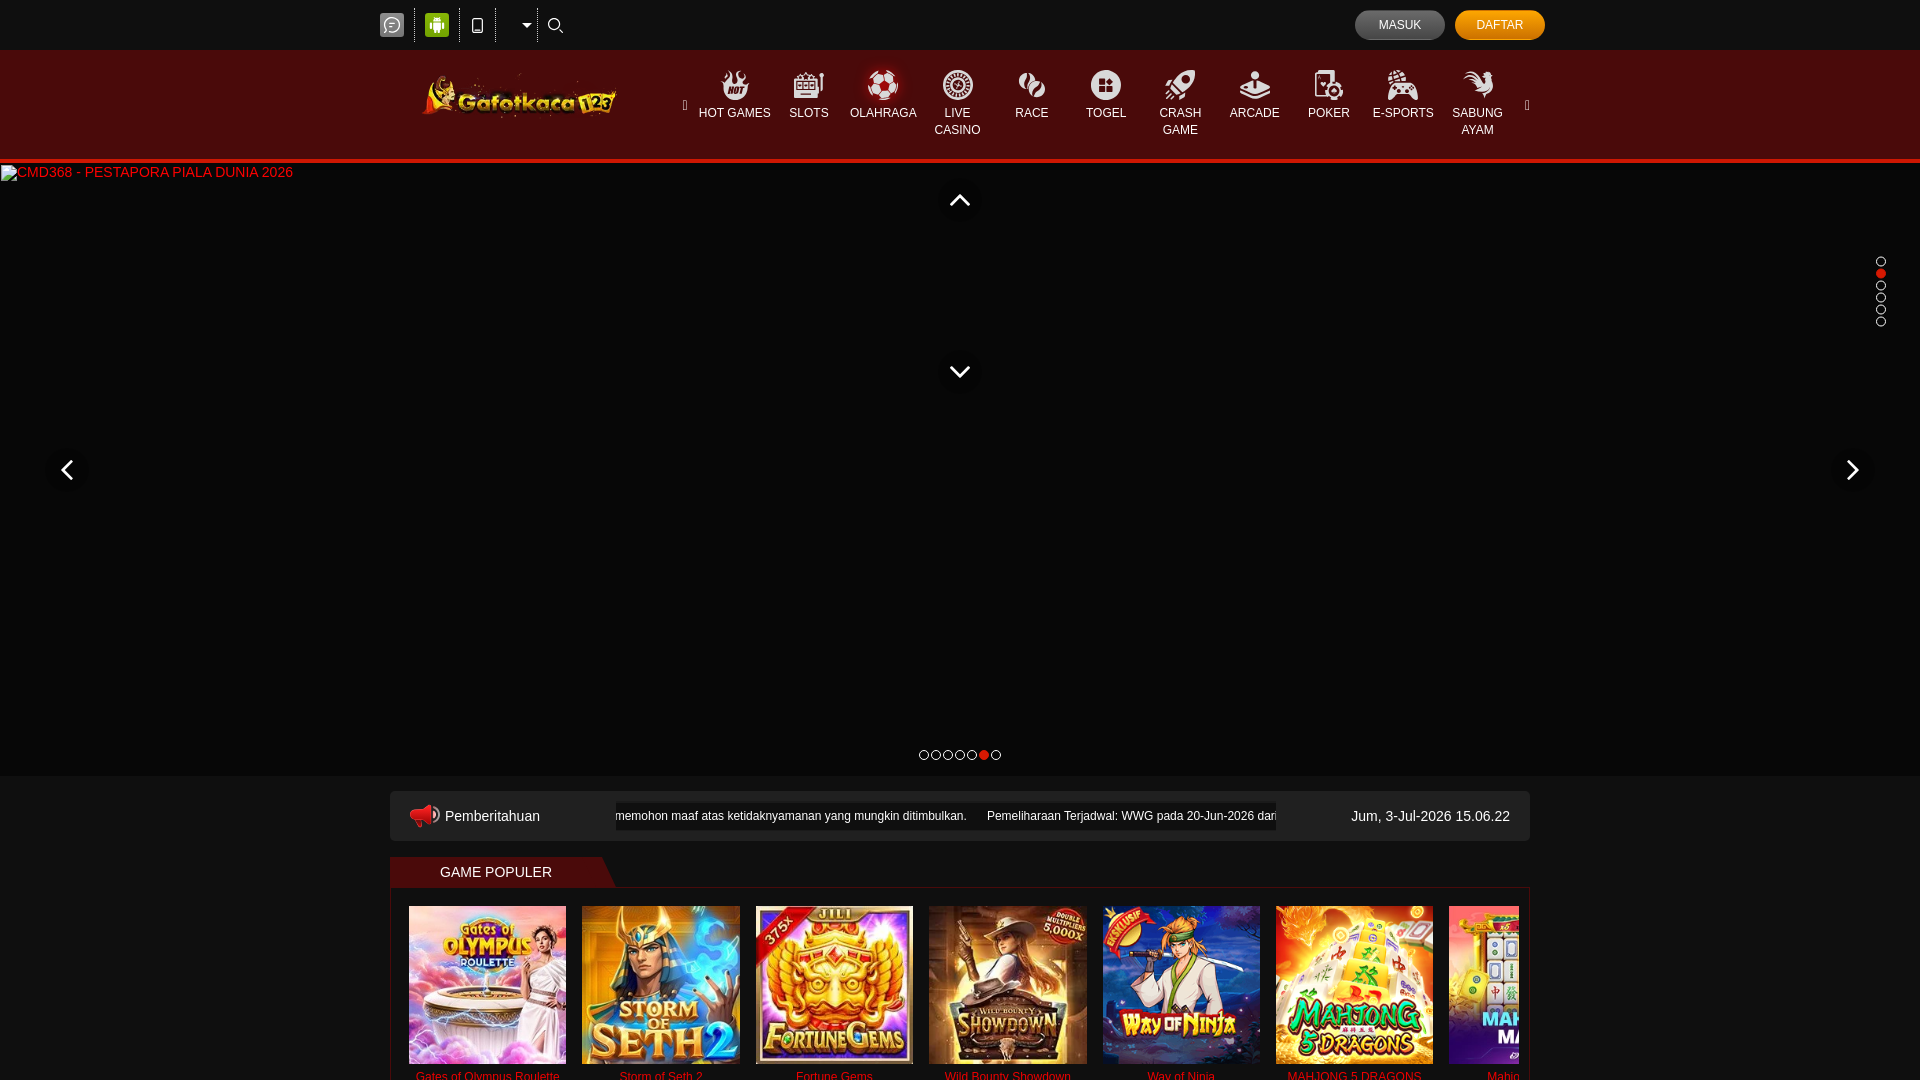Open the LIVE CASINO category
This screenshot has height=1080, width=1920.
957,104
